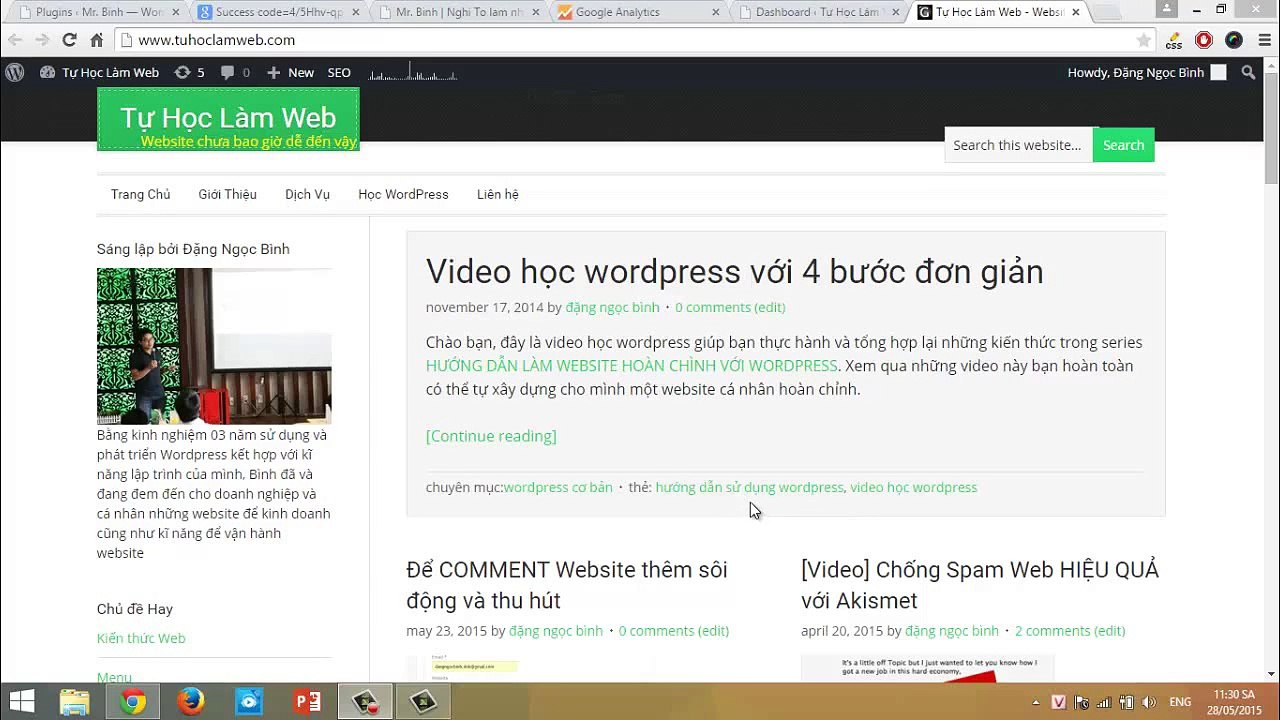Open the blue camera app in taskbar
Screen dimensions: 1280x720
coord(249,702)
